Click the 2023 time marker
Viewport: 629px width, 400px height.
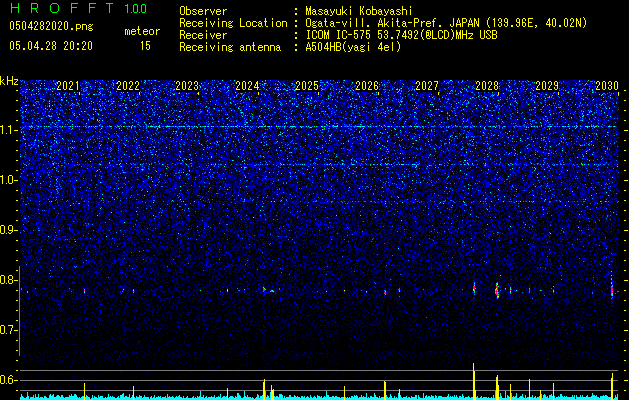(x=187, y=86)
